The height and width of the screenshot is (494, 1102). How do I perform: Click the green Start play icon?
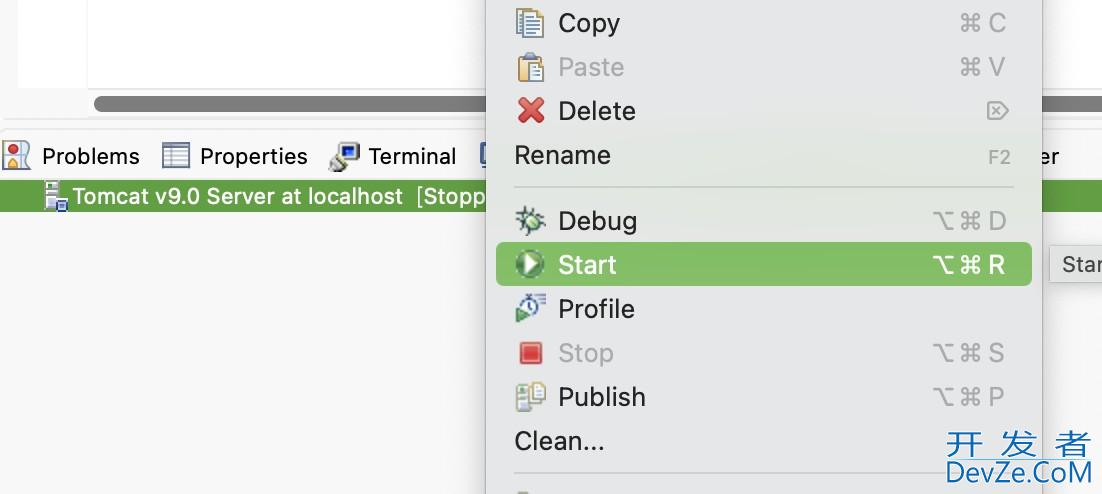[529, 265]
